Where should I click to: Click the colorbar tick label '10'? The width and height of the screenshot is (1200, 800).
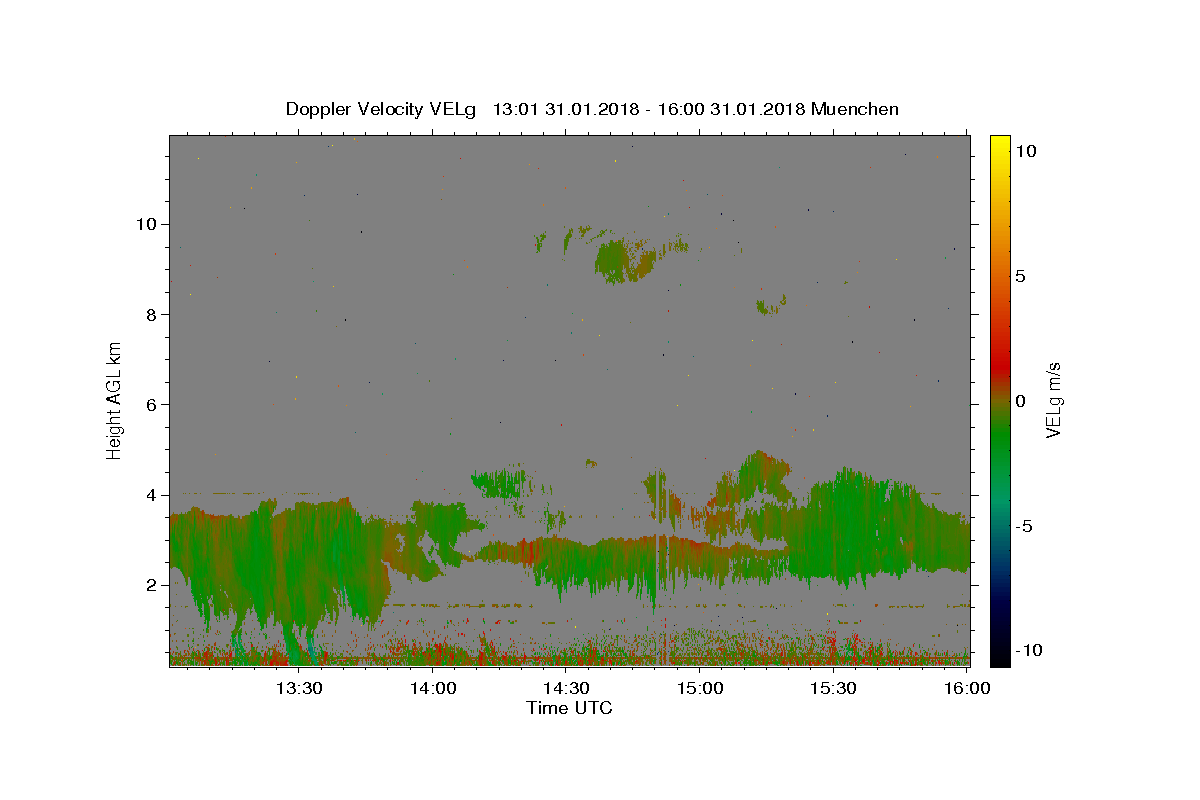pyautogui.click(x=1025, y=150)
